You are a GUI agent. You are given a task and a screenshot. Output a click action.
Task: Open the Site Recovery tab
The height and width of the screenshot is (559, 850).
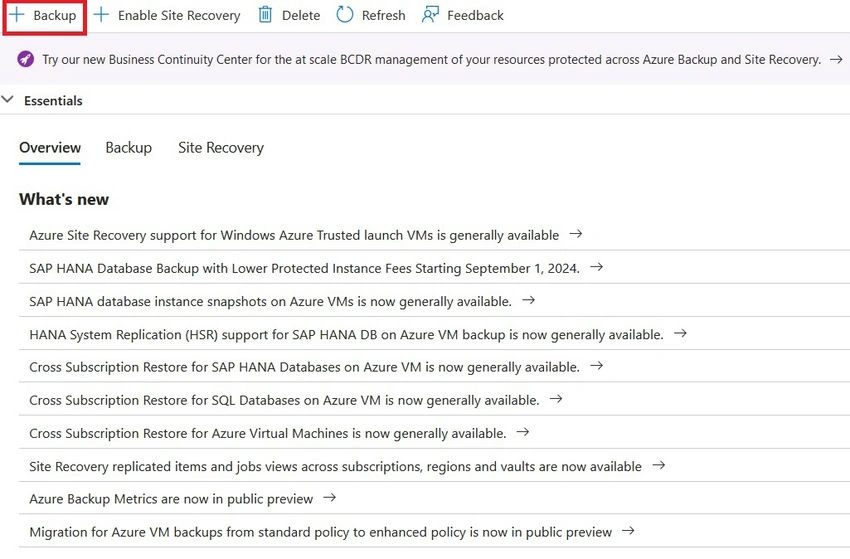[221, 147]
